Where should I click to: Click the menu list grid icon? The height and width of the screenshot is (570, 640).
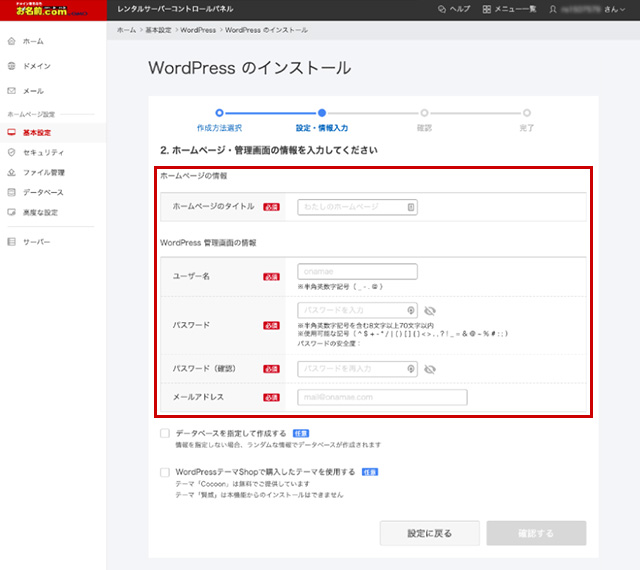point(487,9)
